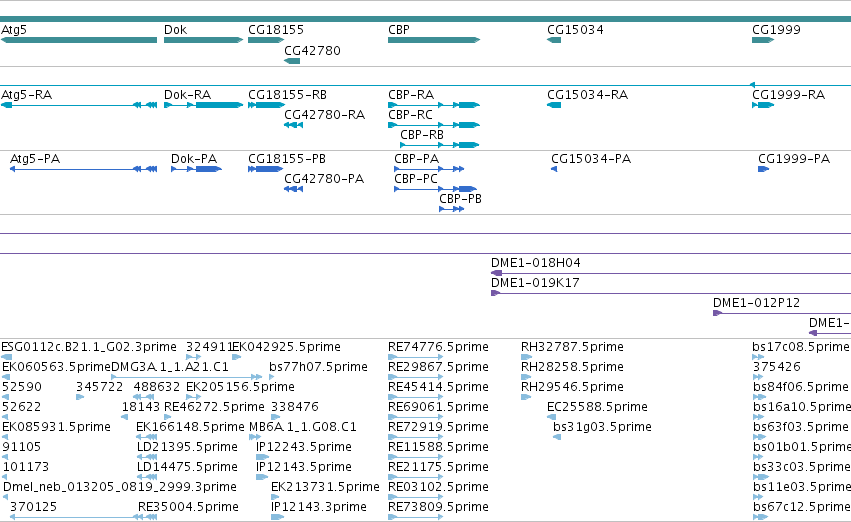Click the CG1999 gene glyph
The height and width of the screenshot is (522, 851).
click(763, 40)
